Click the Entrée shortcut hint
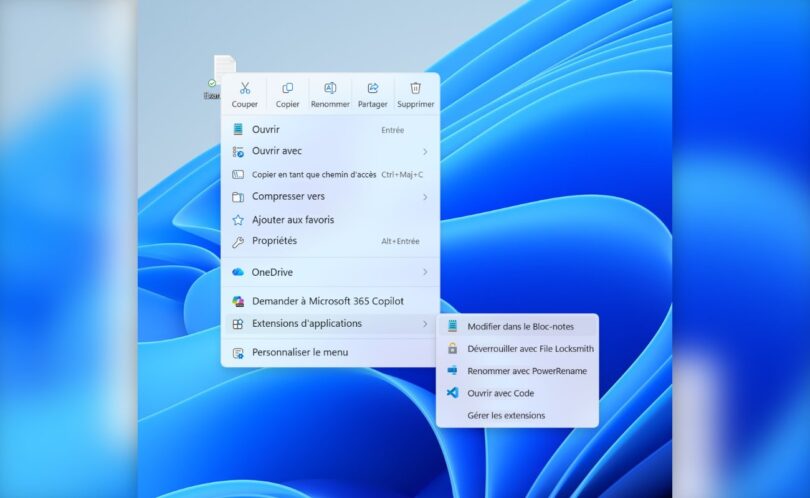 393,130
